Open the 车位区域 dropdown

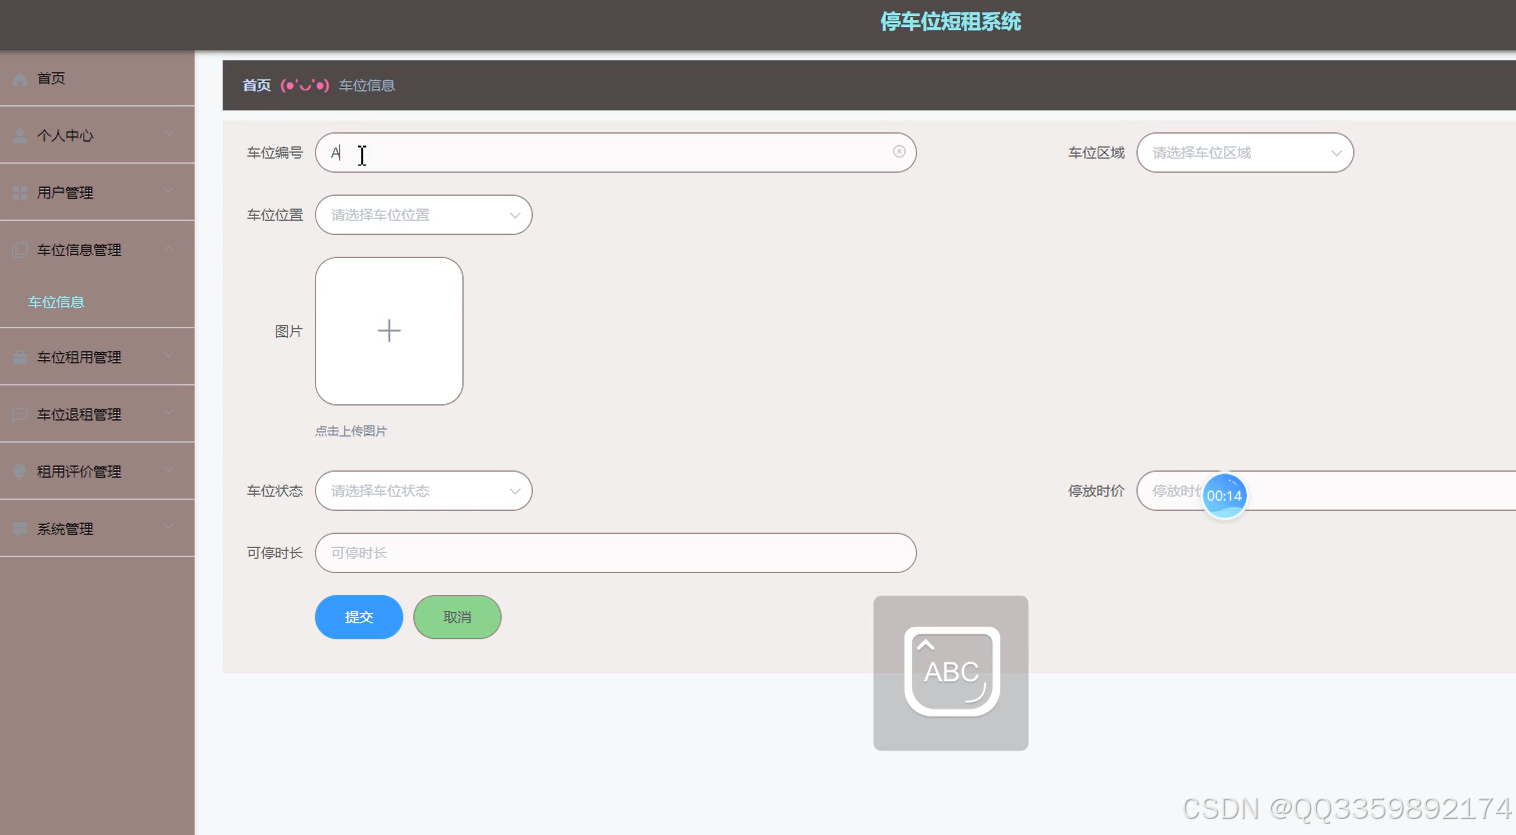(1245, 153)
